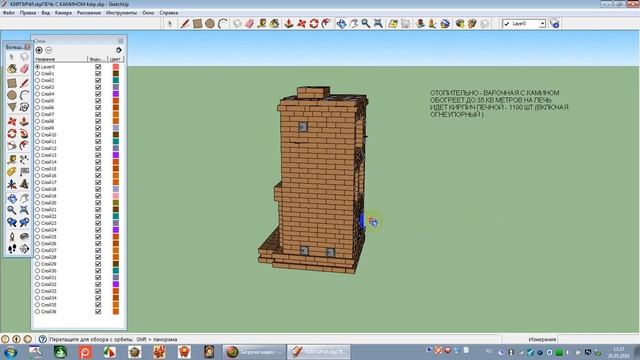The width and height of the screenshot is (640, 360).
Task: Delete layer with the minus button
Action: click(x=49, y=50)
